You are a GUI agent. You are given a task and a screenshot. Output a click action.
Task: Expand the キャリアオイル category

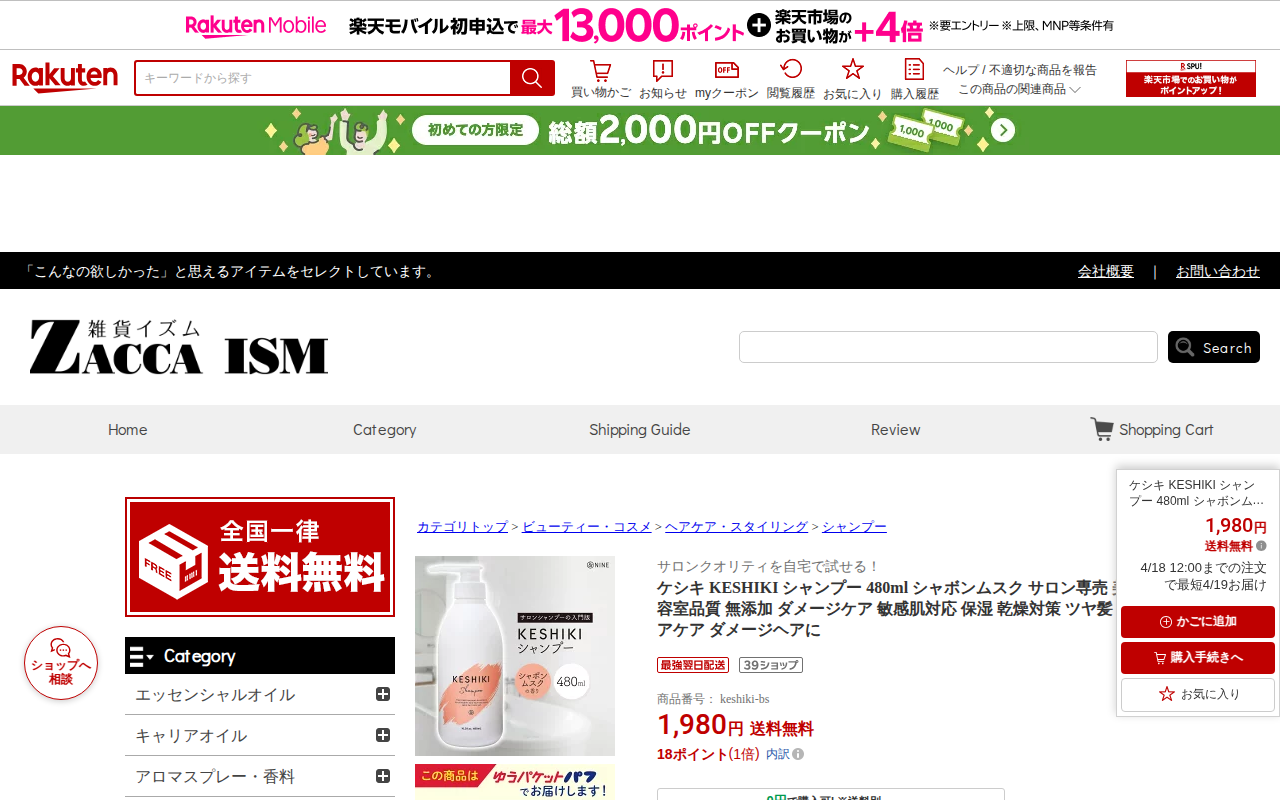[x=383, y=735]
